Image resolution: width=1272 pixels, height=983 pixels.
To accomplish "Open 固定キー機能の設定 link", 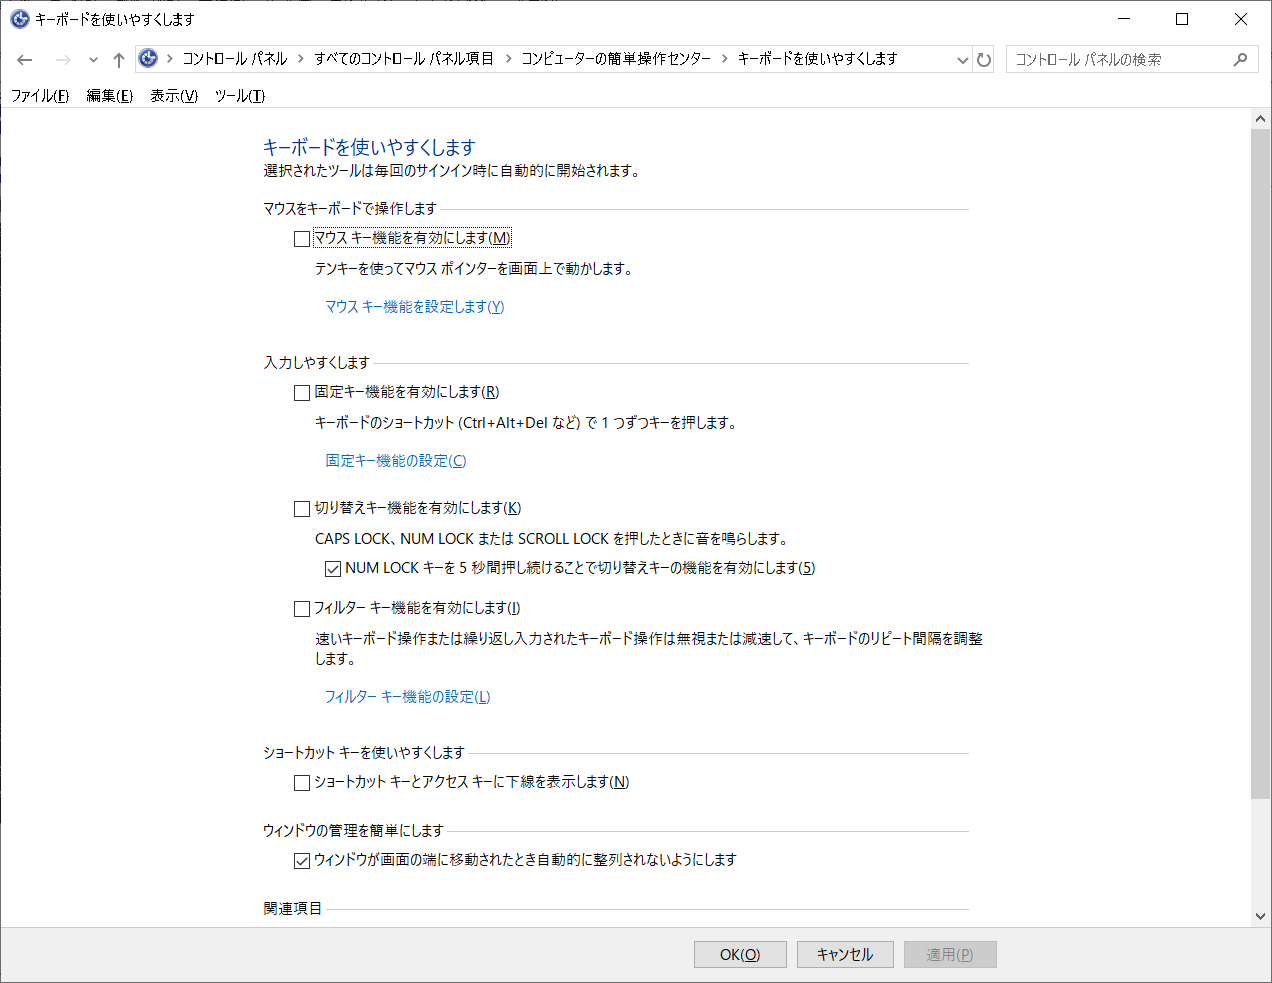I will tap(395, 460).
